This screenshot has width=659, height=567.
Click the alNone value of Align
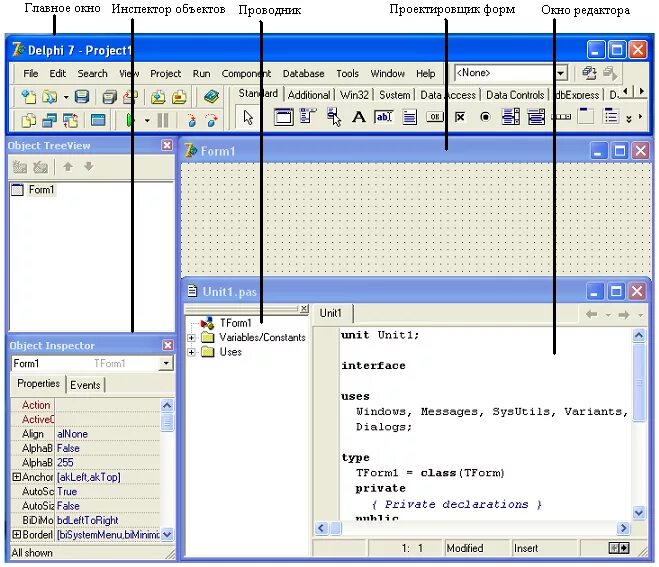pos(72,434)
